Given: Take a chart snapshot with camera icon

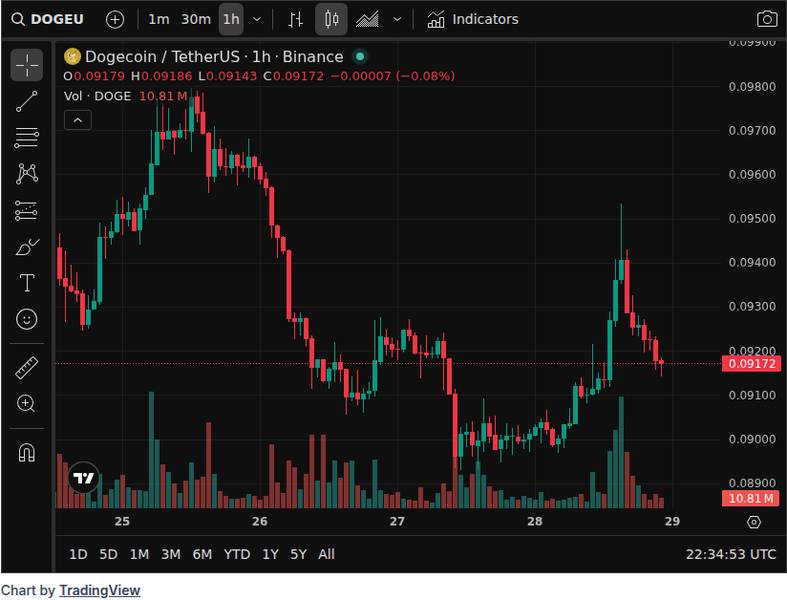Looking at the screenshot, I should tap(766, 20).
